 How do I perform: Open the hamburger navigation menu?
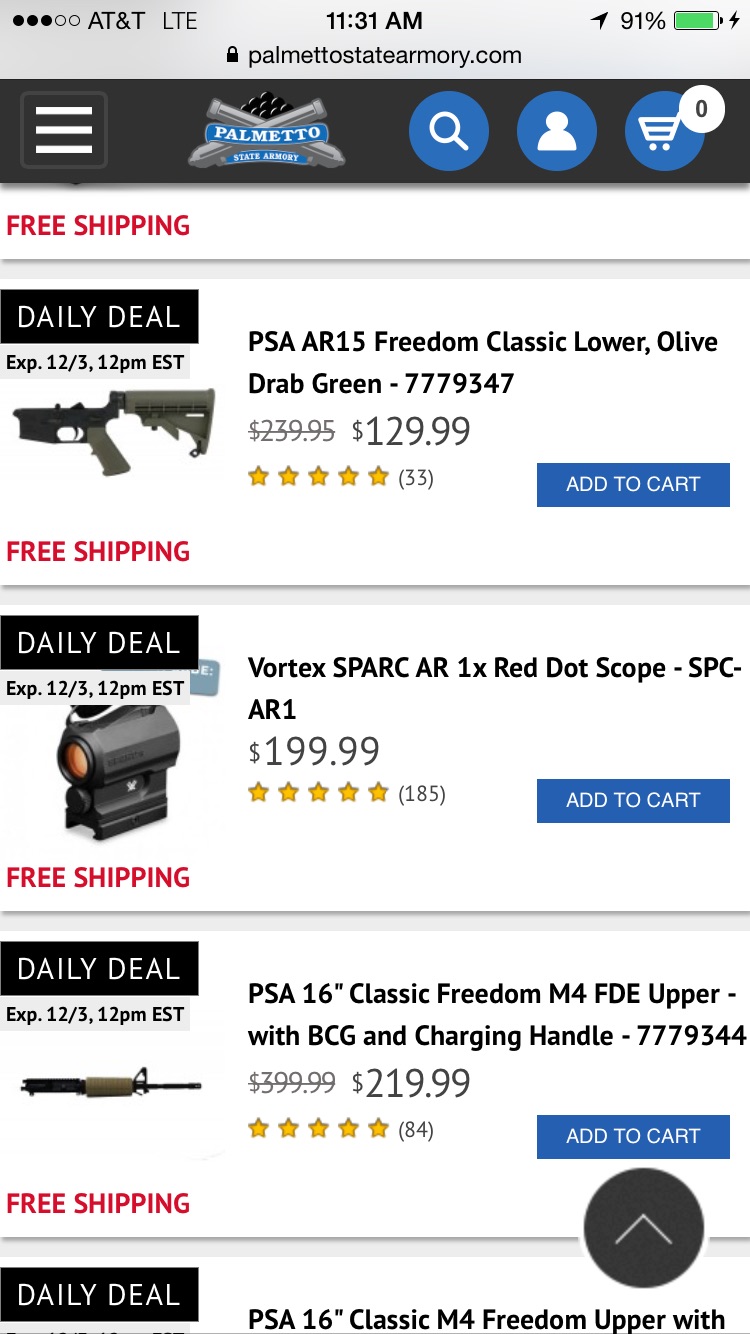point(63,130)
